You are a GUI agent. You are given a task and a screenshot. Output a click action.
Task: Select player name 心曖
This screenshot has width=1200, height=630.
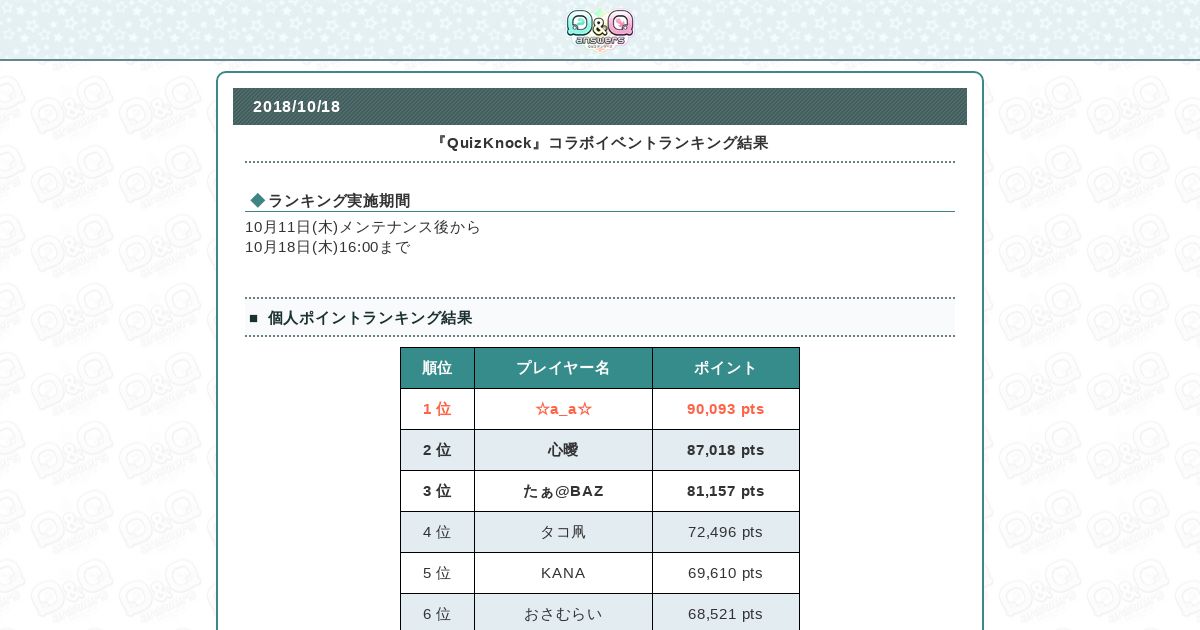coord(563,450)
